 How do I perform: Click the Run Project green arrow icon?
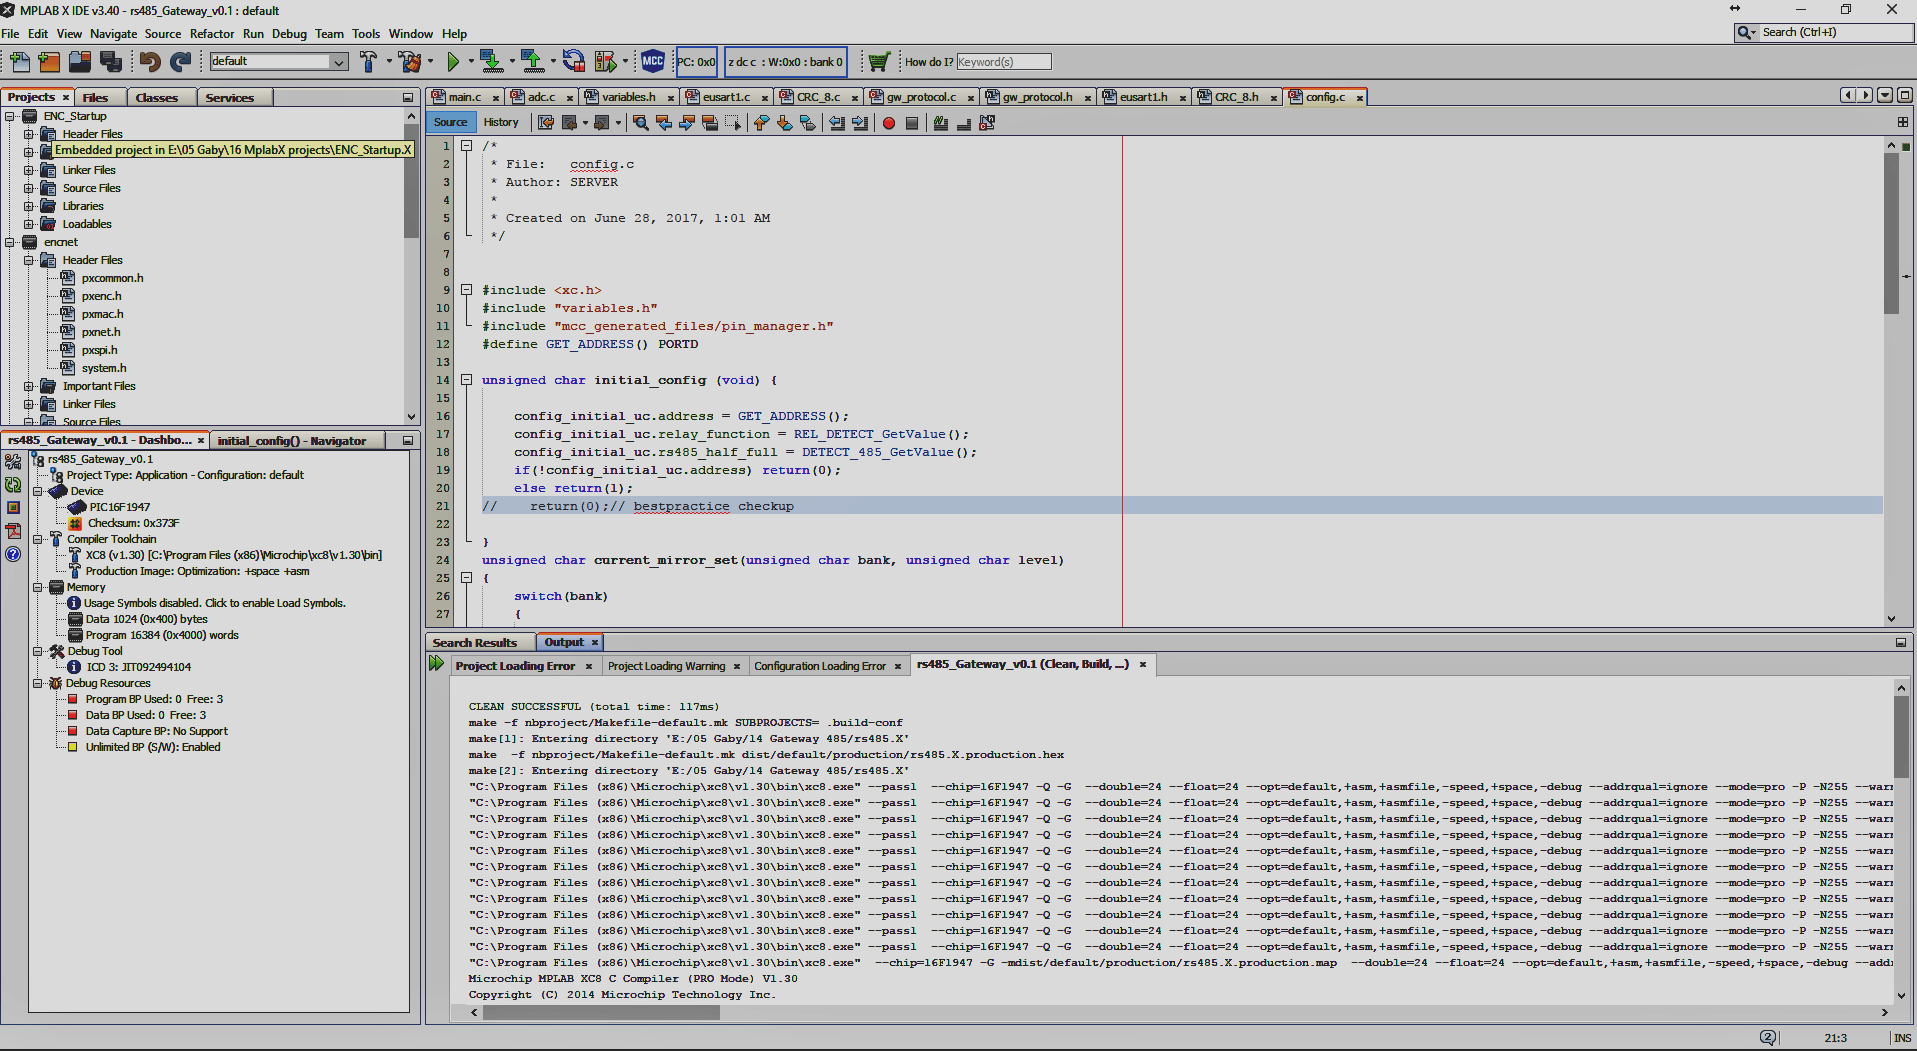[456, 61]
